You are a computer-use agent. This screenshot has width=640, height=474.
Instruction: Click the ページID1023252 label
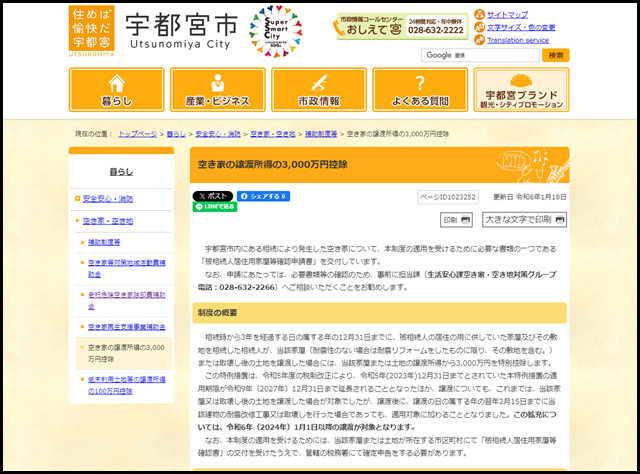tap(448, 197)
